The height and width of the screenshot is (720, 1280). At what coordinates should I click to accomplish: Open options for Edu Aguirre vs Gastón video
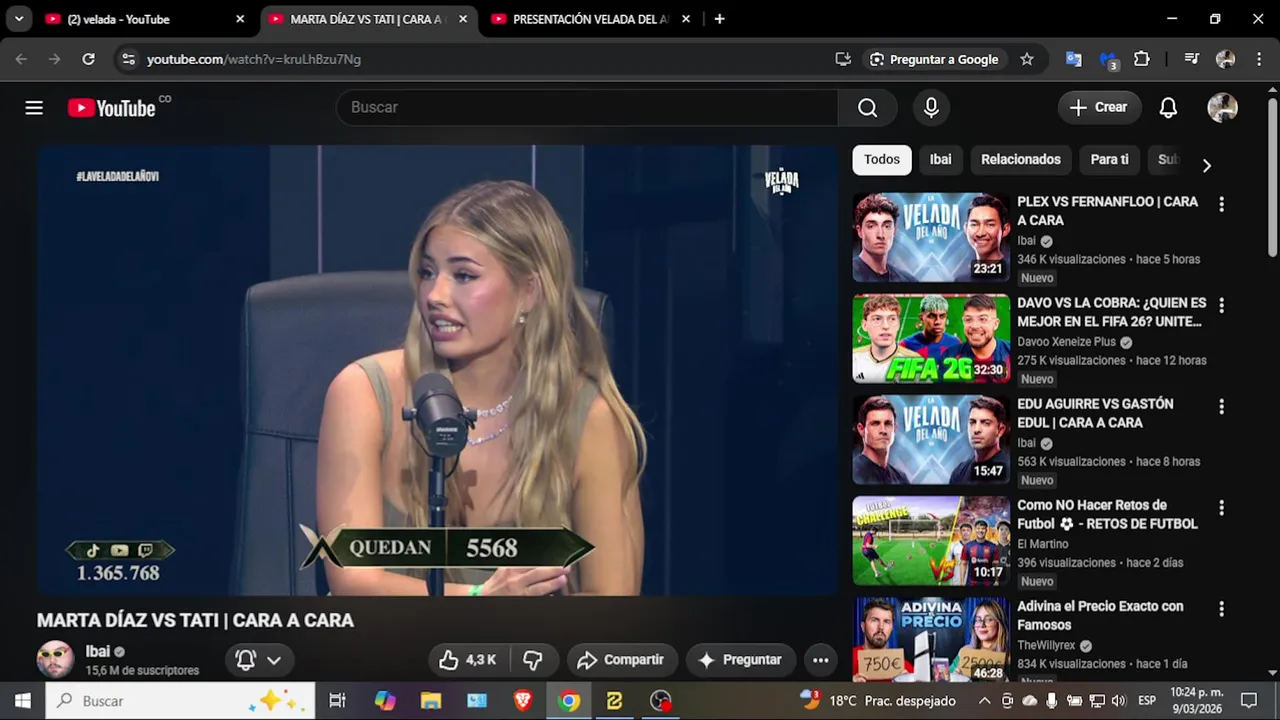click(1221, 406)
